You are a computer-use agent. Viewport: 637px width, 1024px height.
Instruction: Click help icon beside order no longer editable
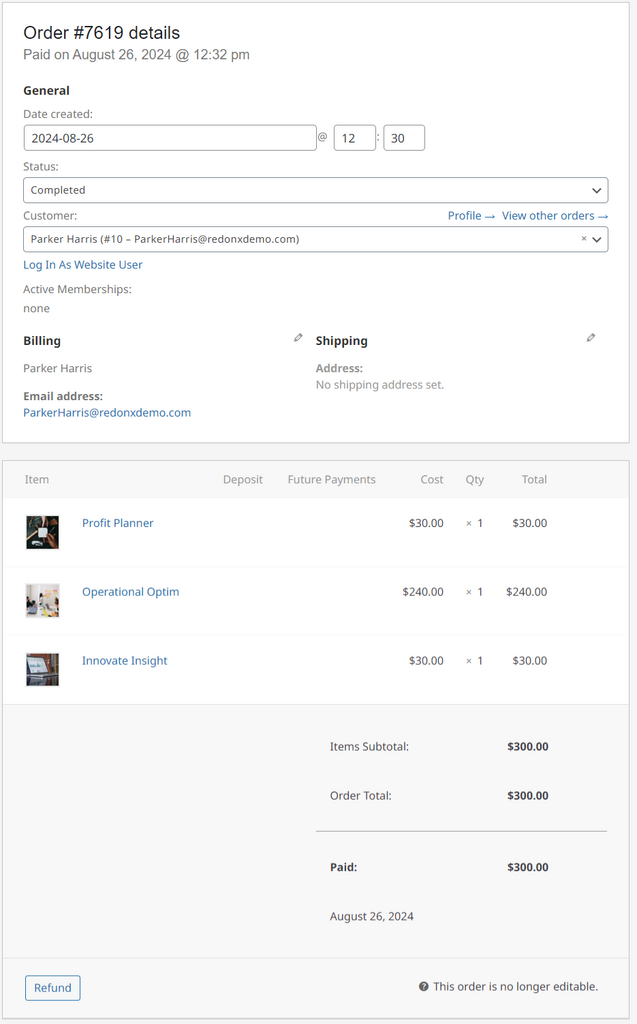pos(424,987)
